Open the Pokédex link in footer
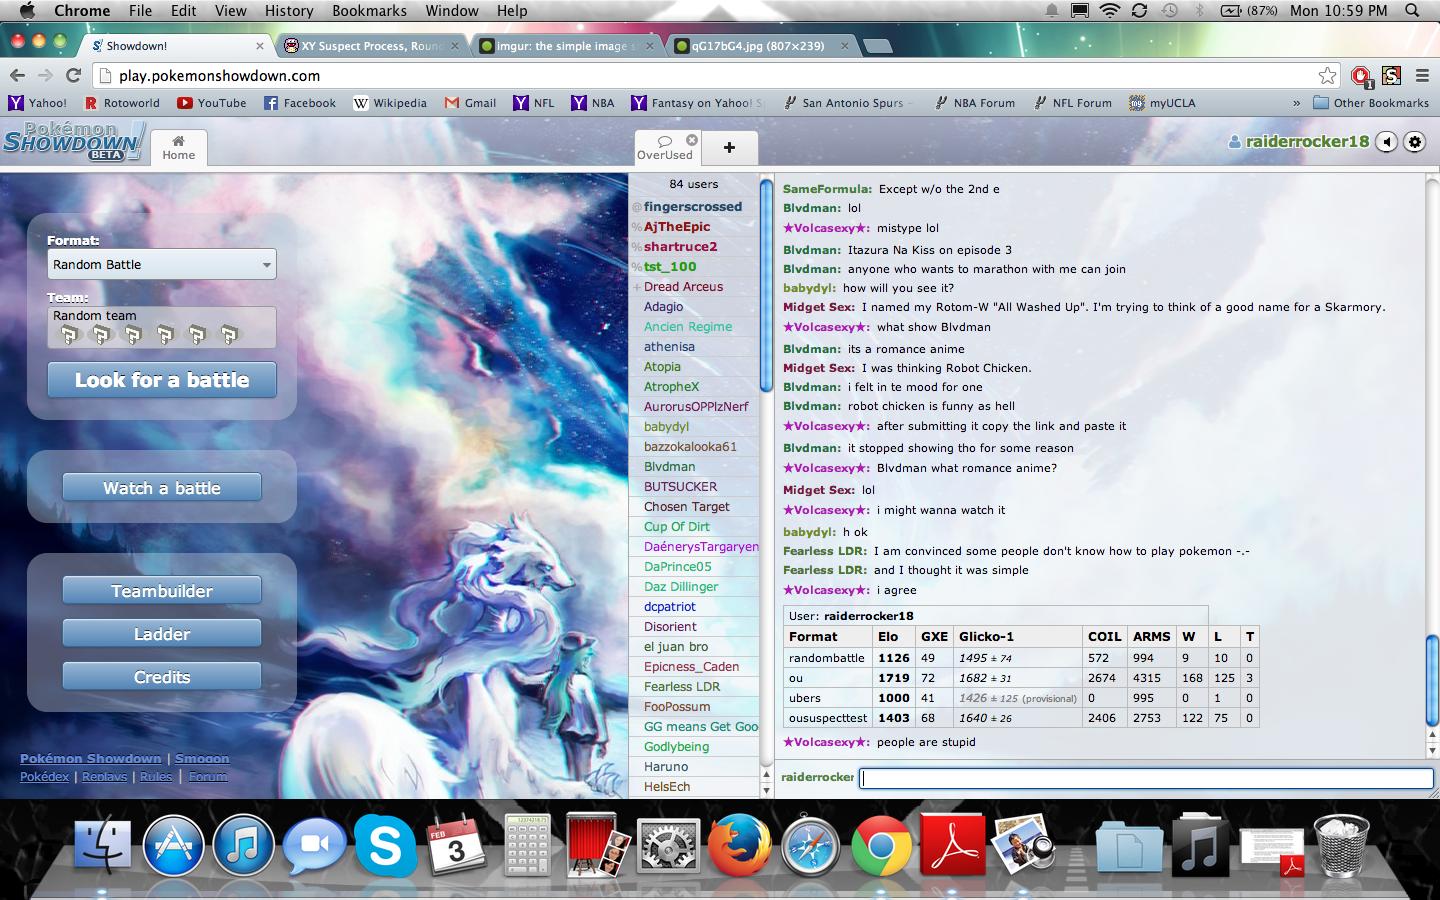The image size is (1440, 900). coord(45,777)
